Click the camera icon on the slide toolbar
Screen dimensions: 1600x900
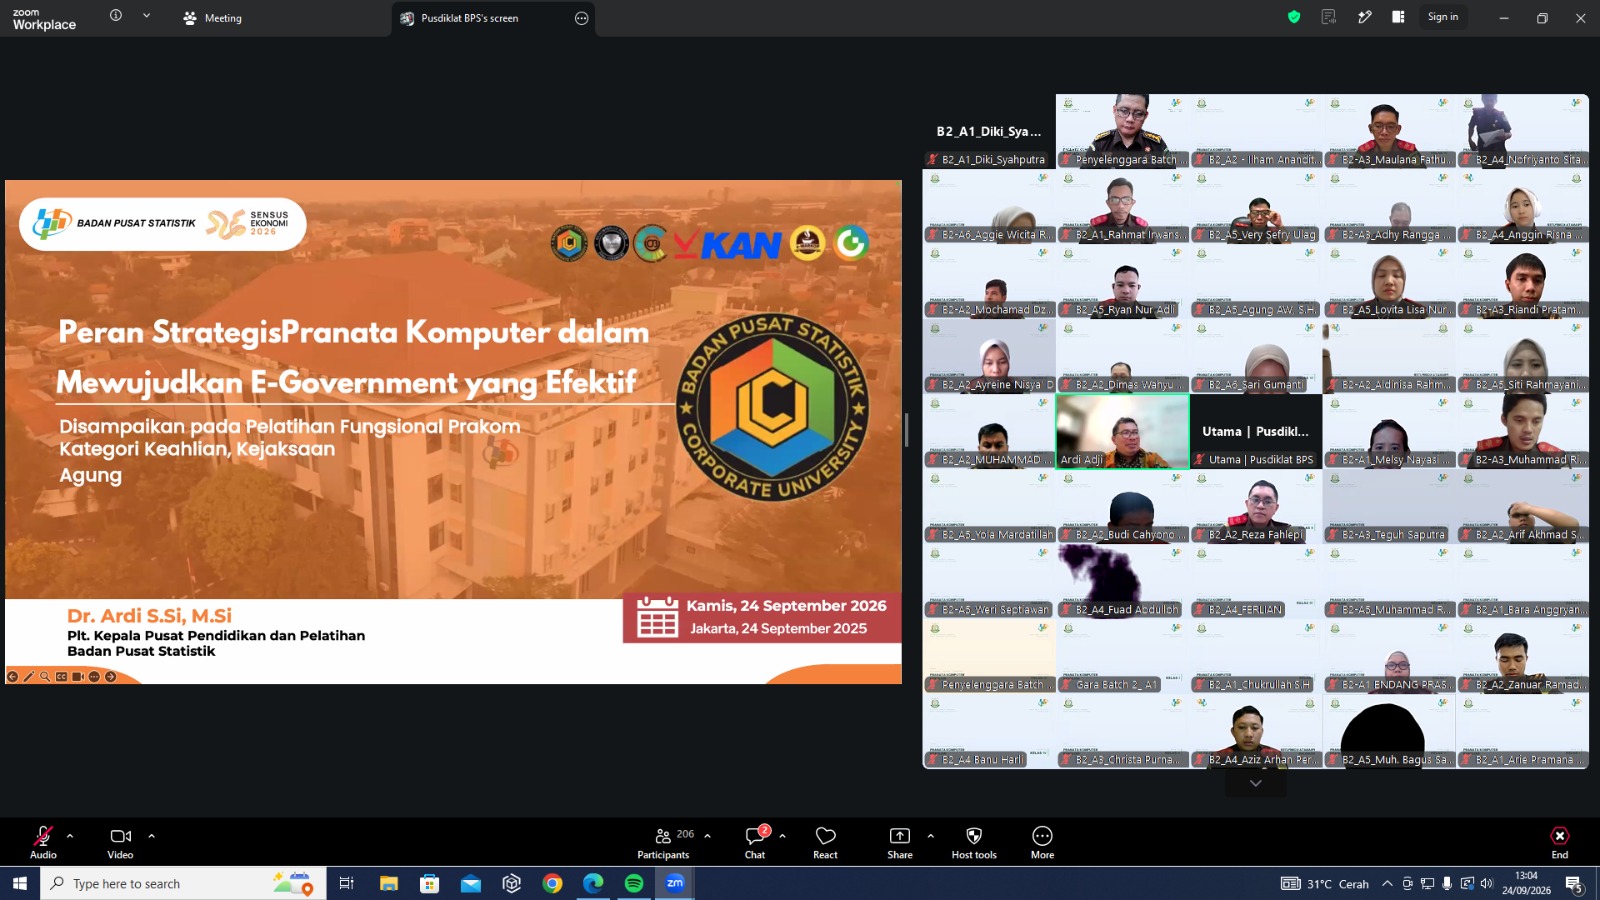click(x=78, y=677)
